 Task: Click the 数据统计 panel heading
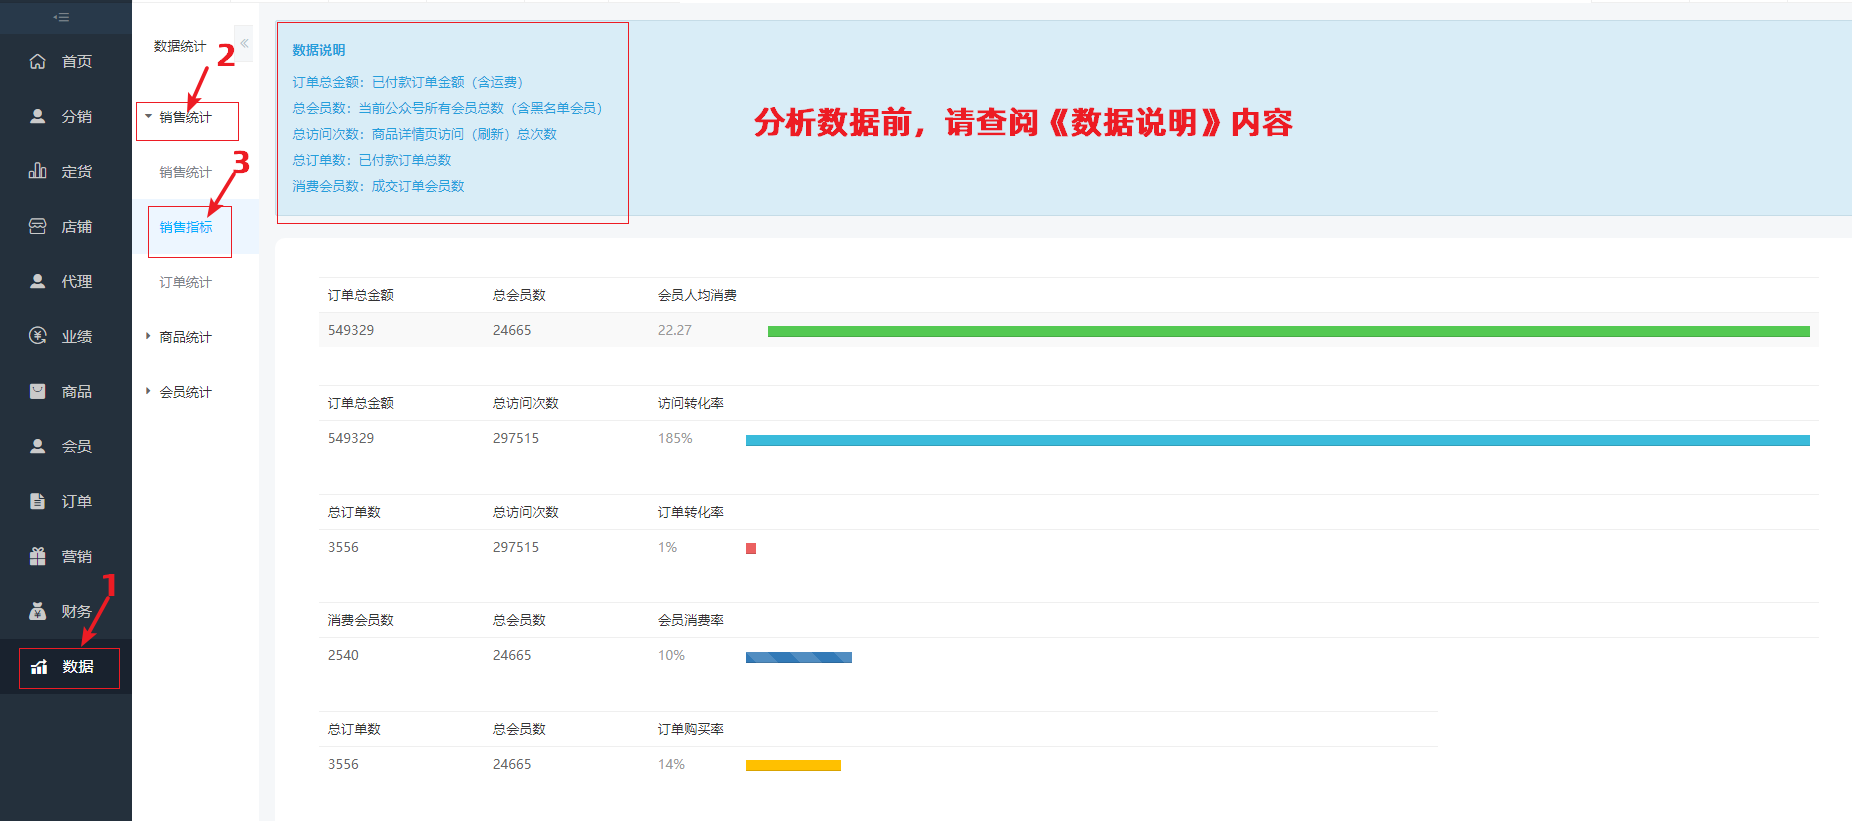[x=180, y=46]
